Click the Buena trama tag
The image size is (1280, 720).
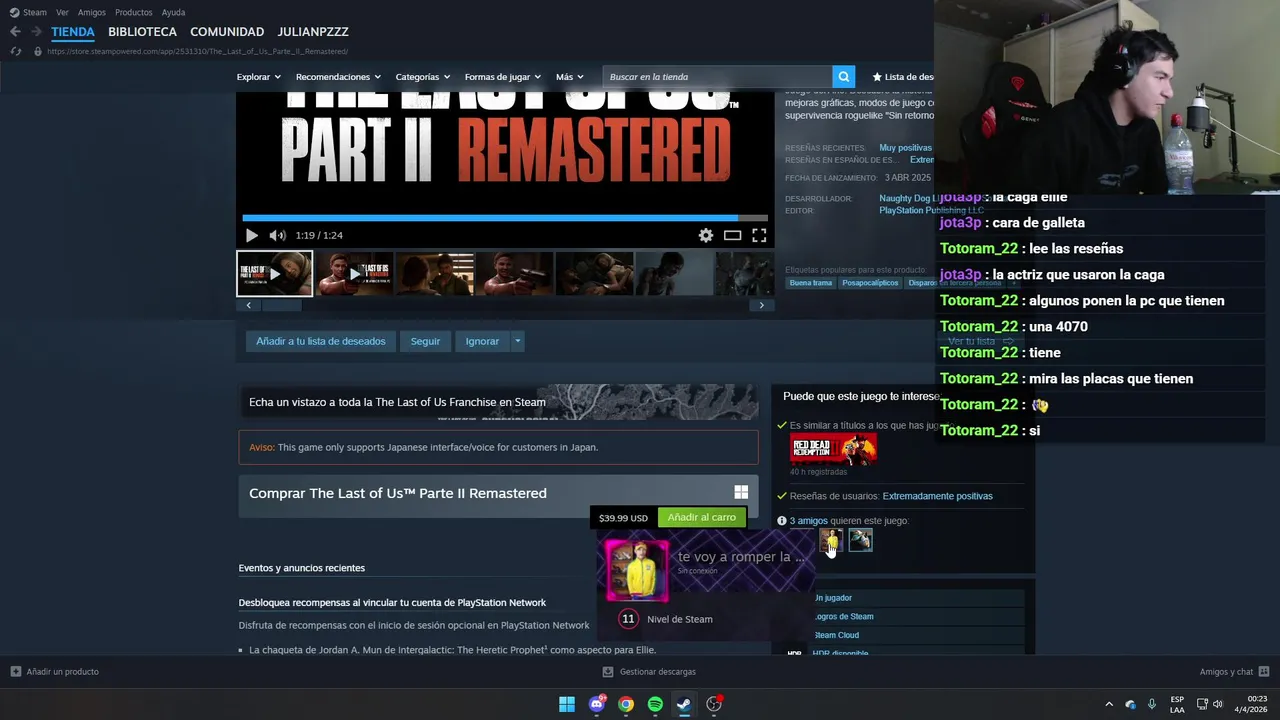pyautogui.click(x=810, y=283)
